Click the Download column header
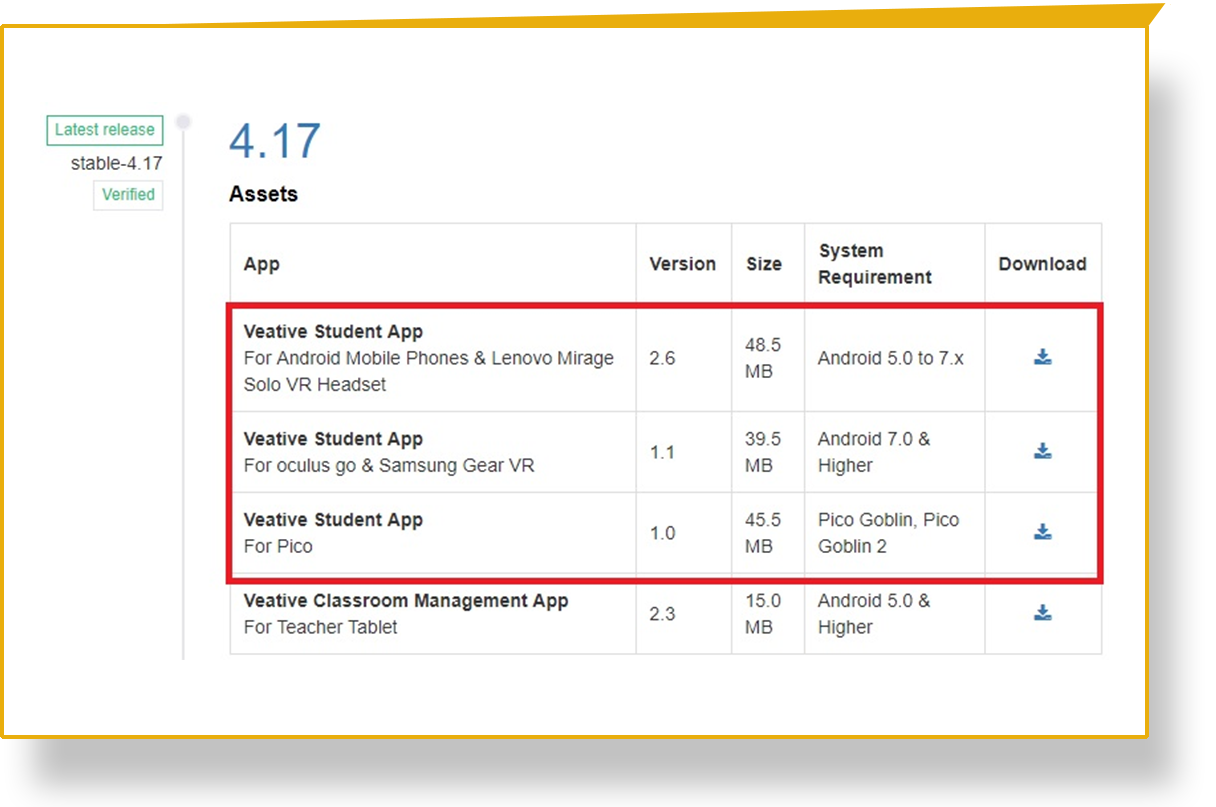The width and height of the screenshot is (1216, 807). point(1043,264)
